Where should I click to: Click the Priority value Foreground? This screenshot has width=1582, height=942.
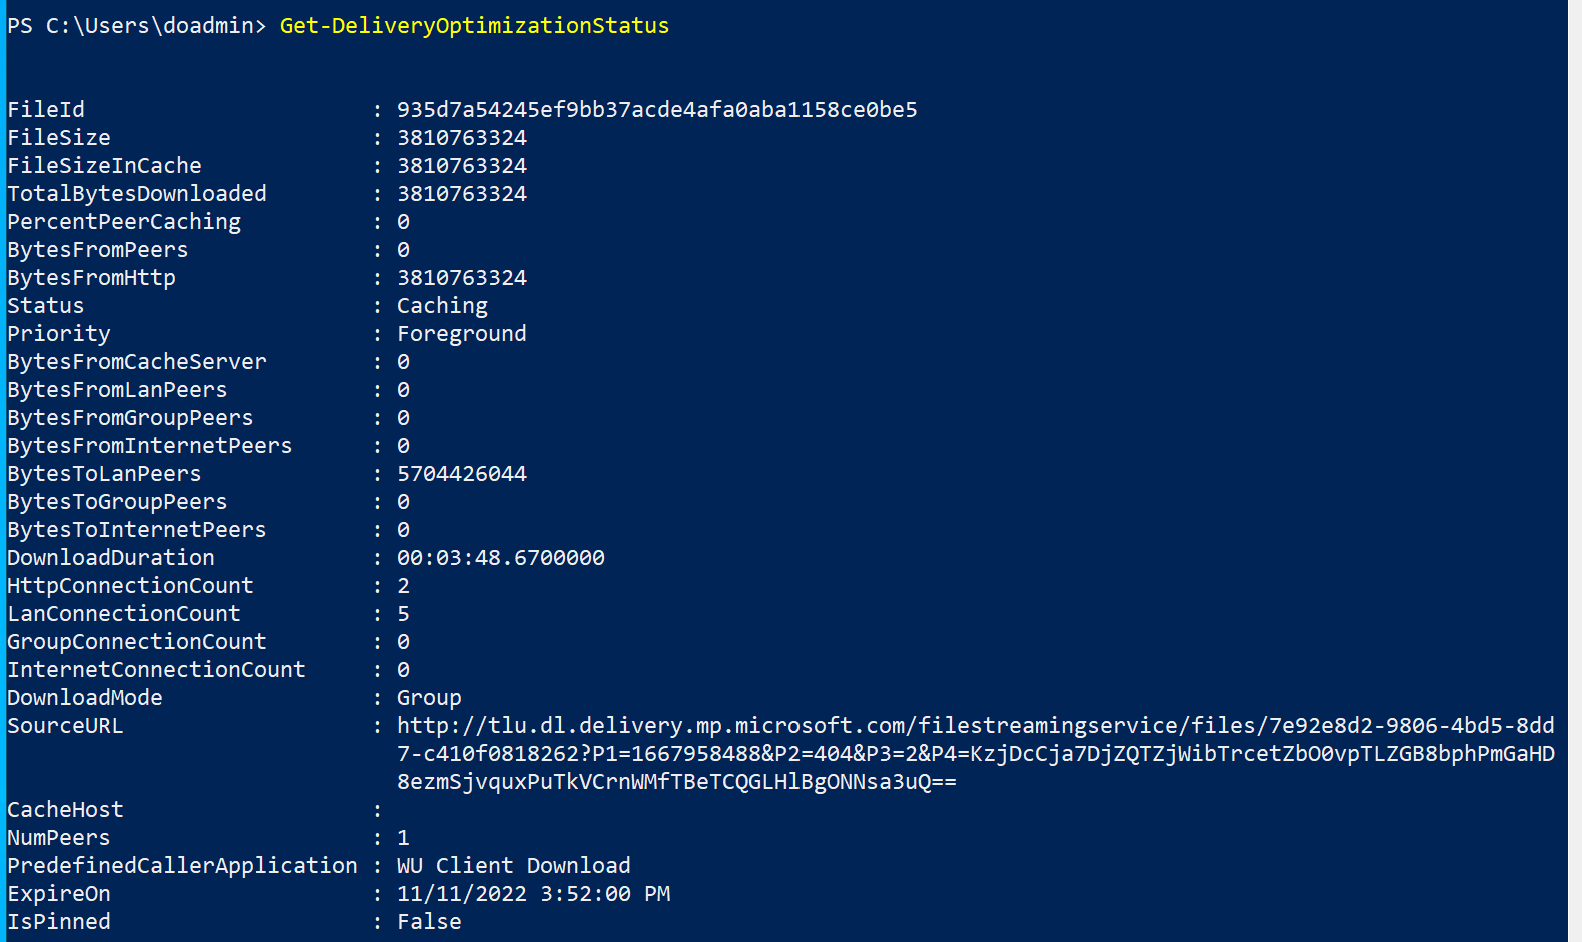tap(461, 334)
